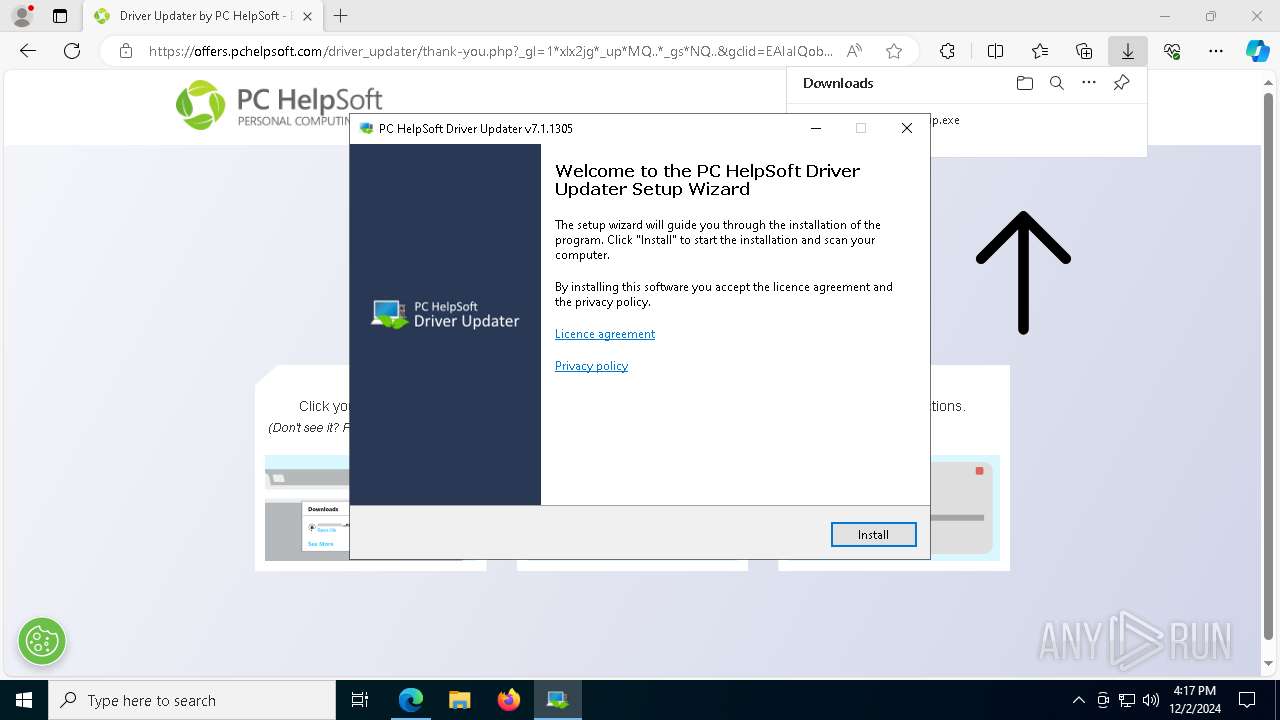The width and height of the screenshot is (1280, 720).
Task: Show hidden system tray icons
Action: tap(1078, 700)
